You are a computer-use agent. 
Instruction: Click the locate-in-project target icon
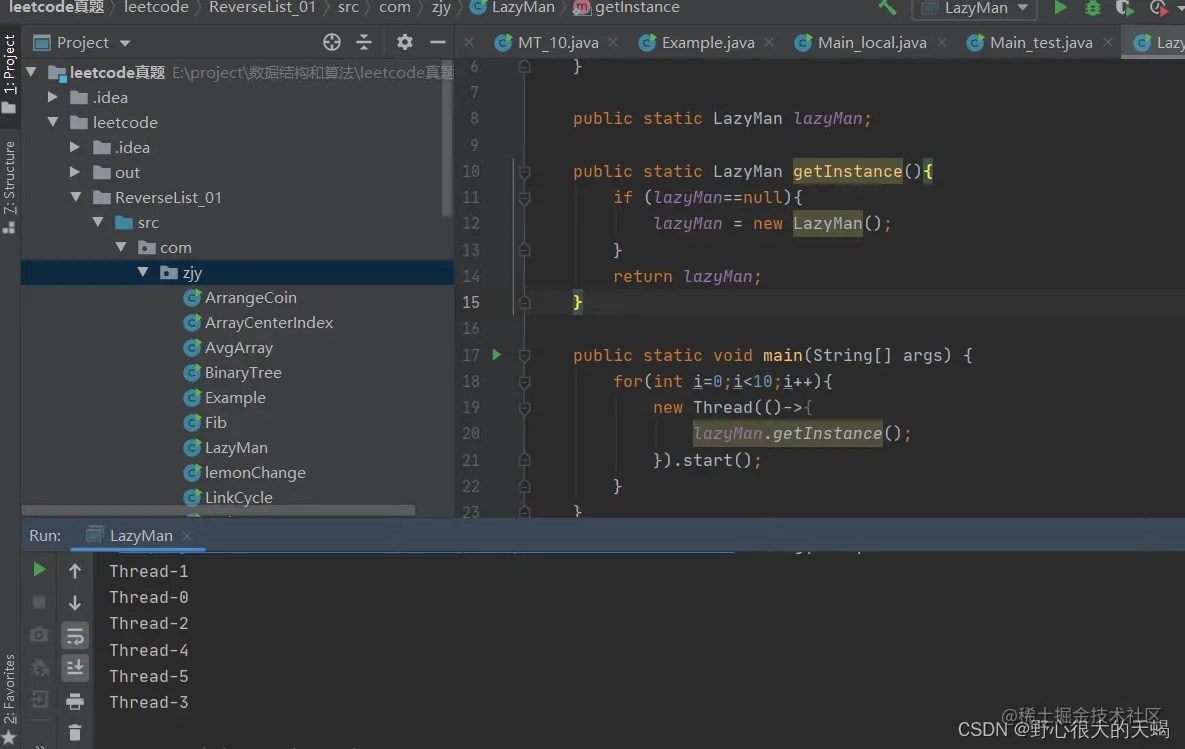coord(332,42)
